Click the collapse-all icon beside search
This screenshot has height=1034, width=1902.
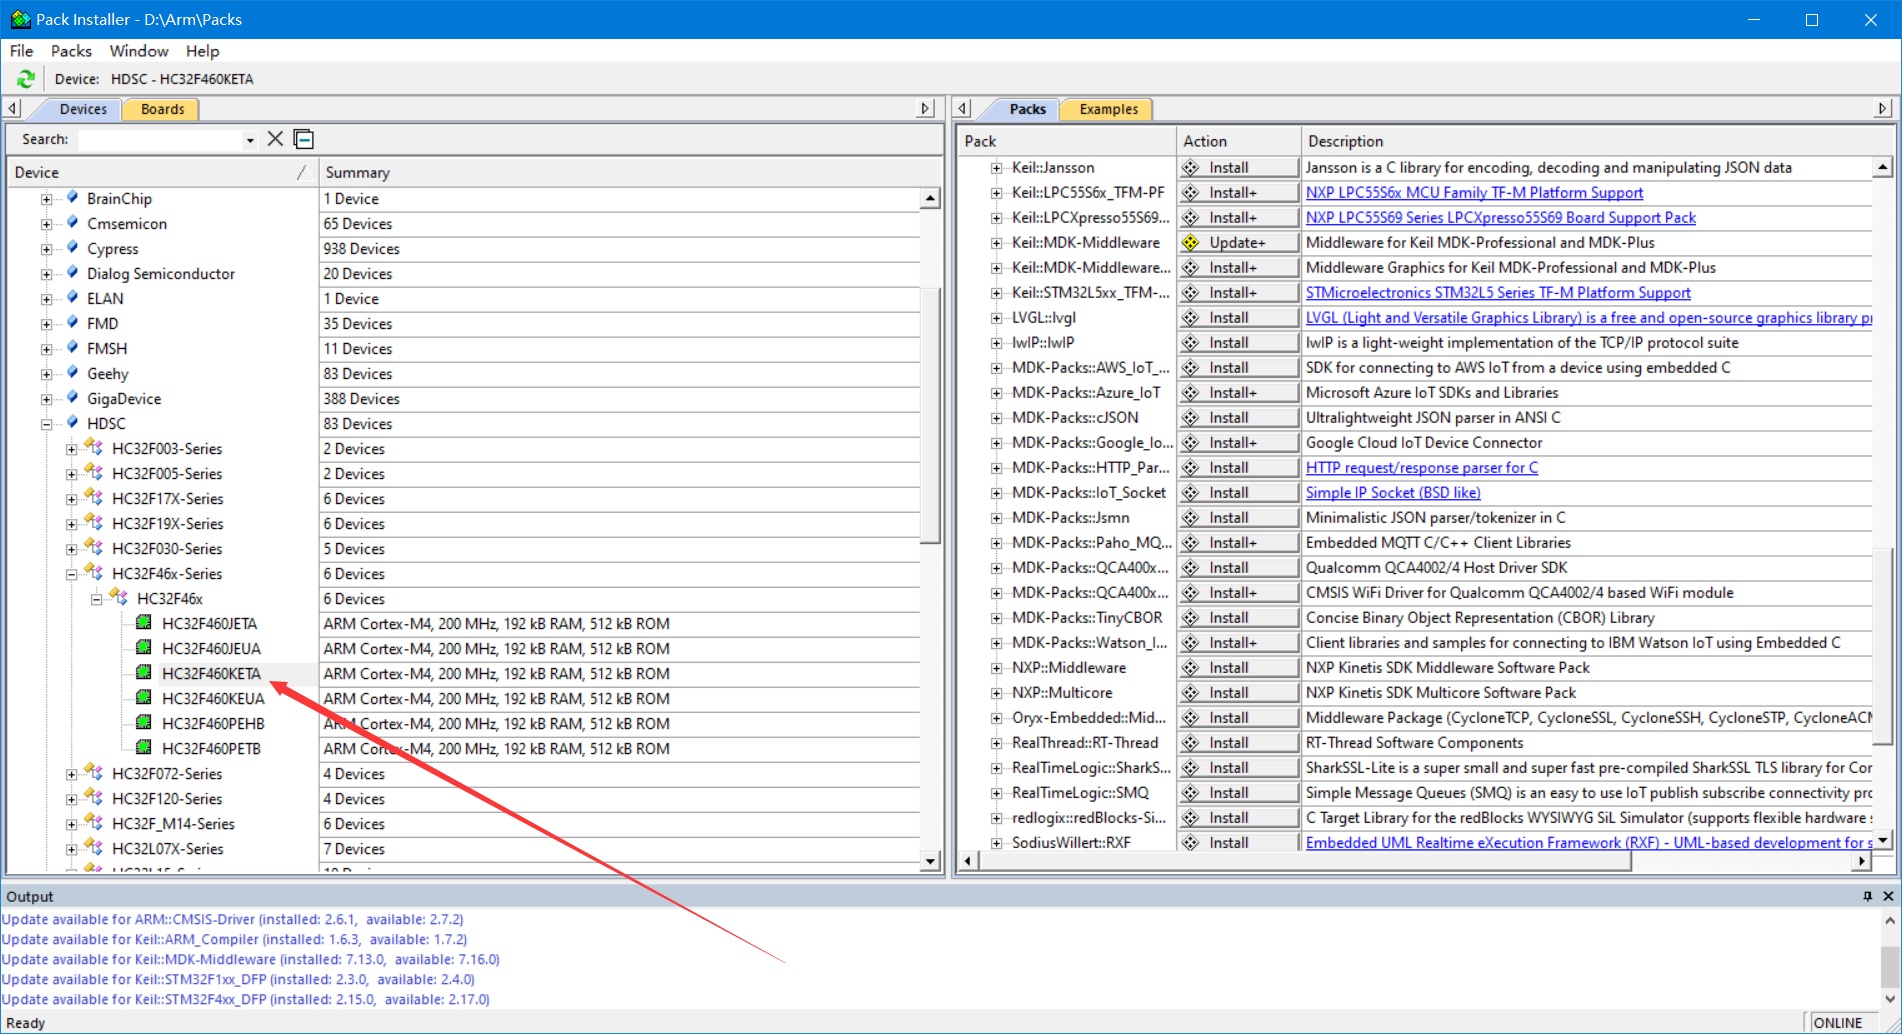pos(304,139)
